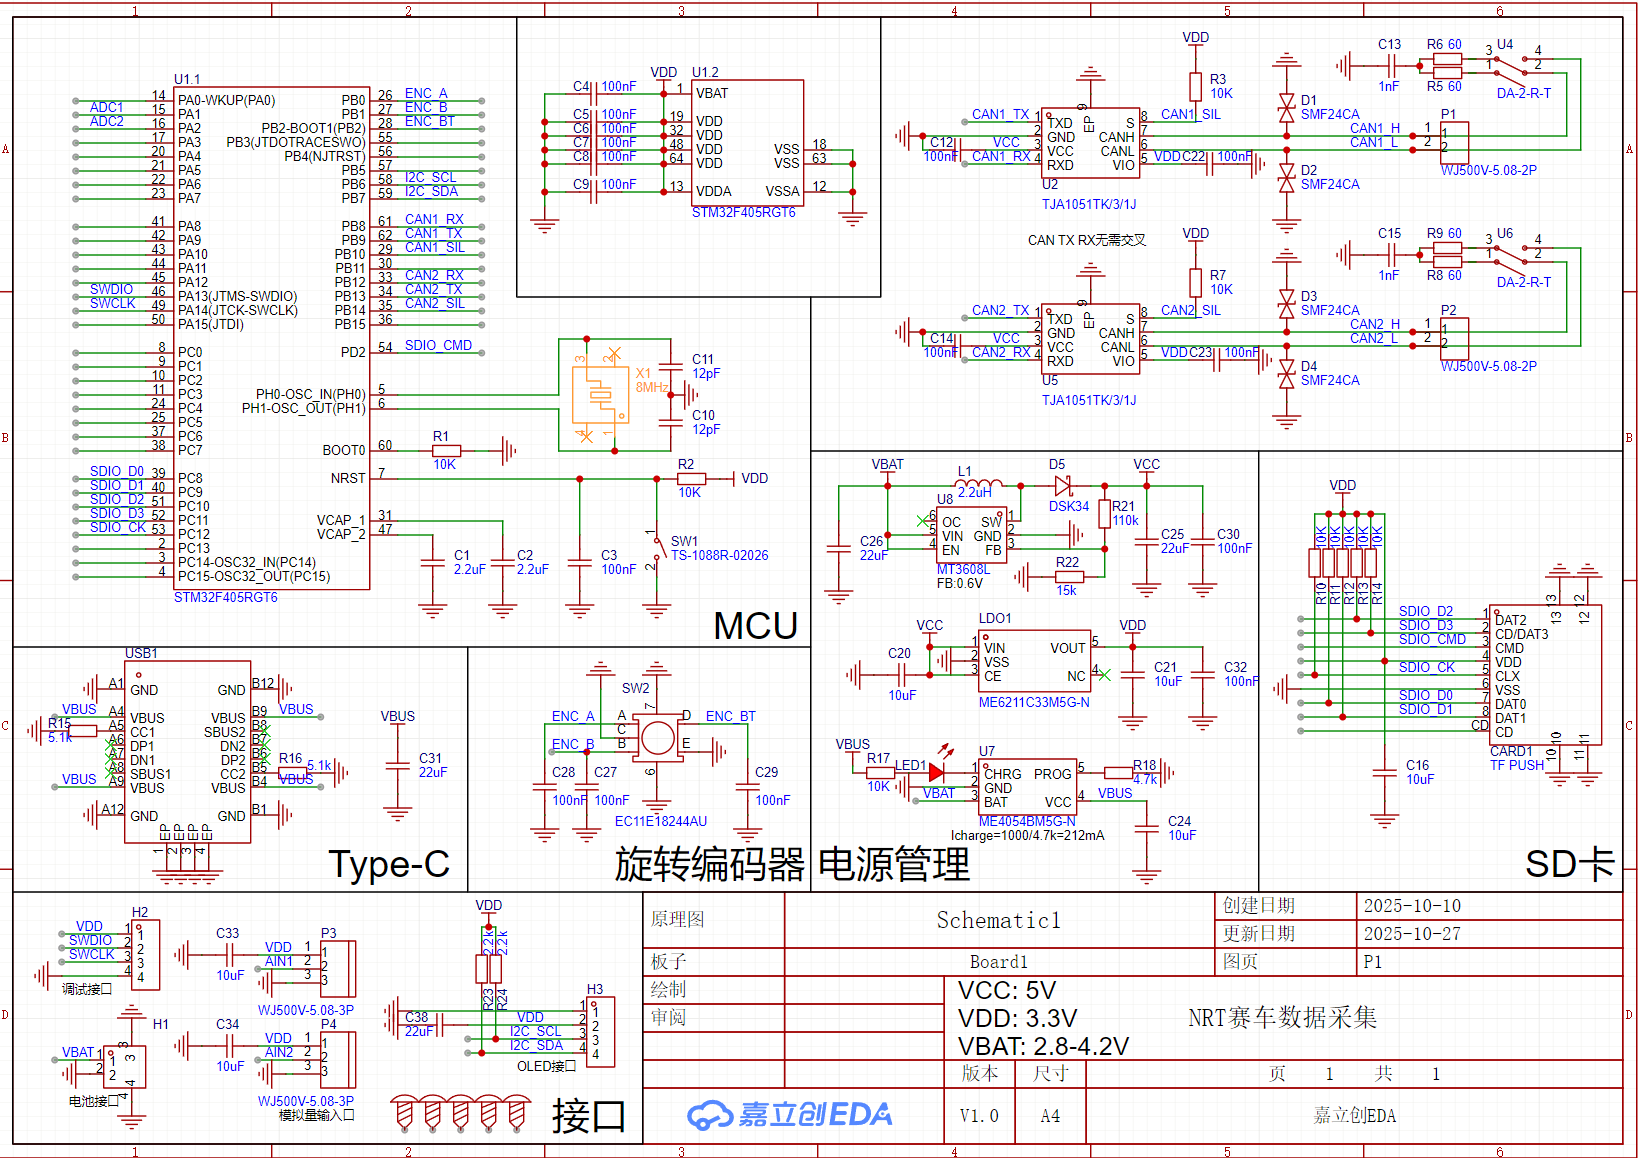
Task: Select the SW1 reset push-button symbol
Action: [657, 549]
